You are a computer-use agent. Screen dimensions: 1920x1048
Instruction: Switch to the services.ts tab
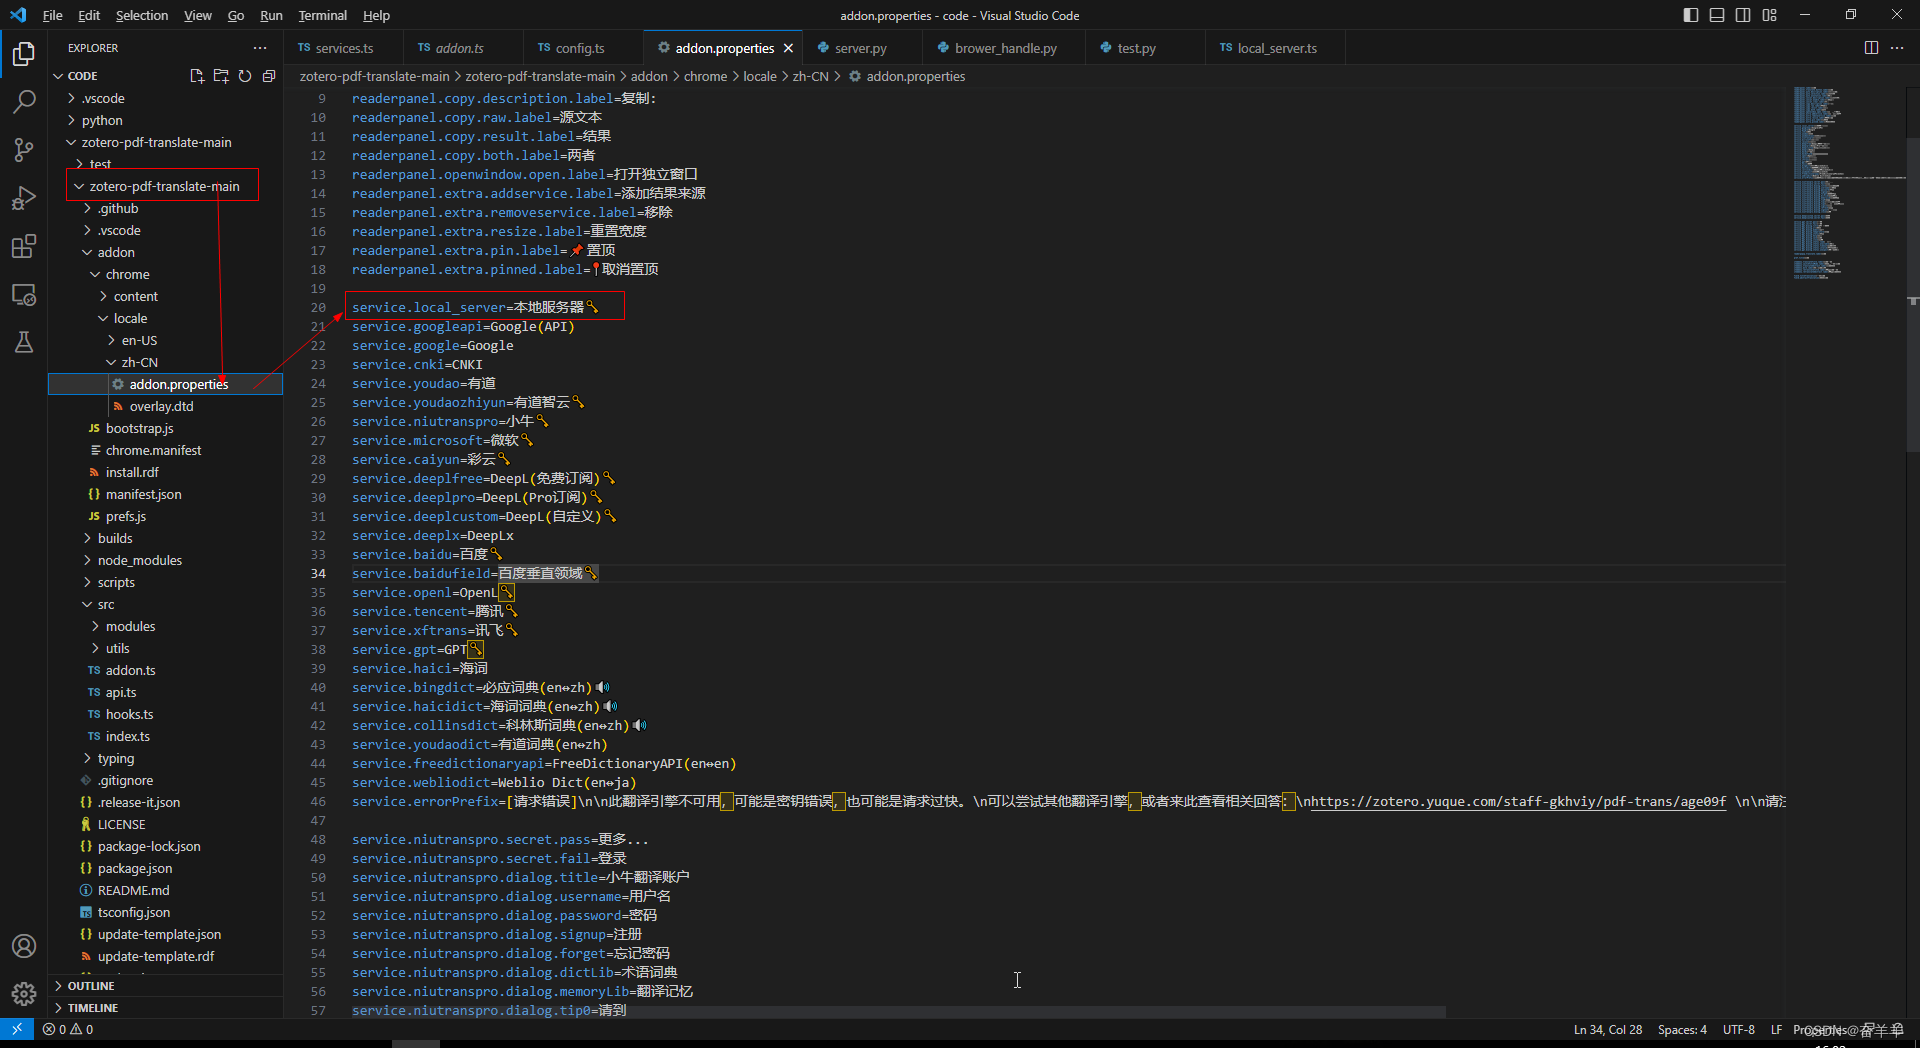(x=344, y=48)
